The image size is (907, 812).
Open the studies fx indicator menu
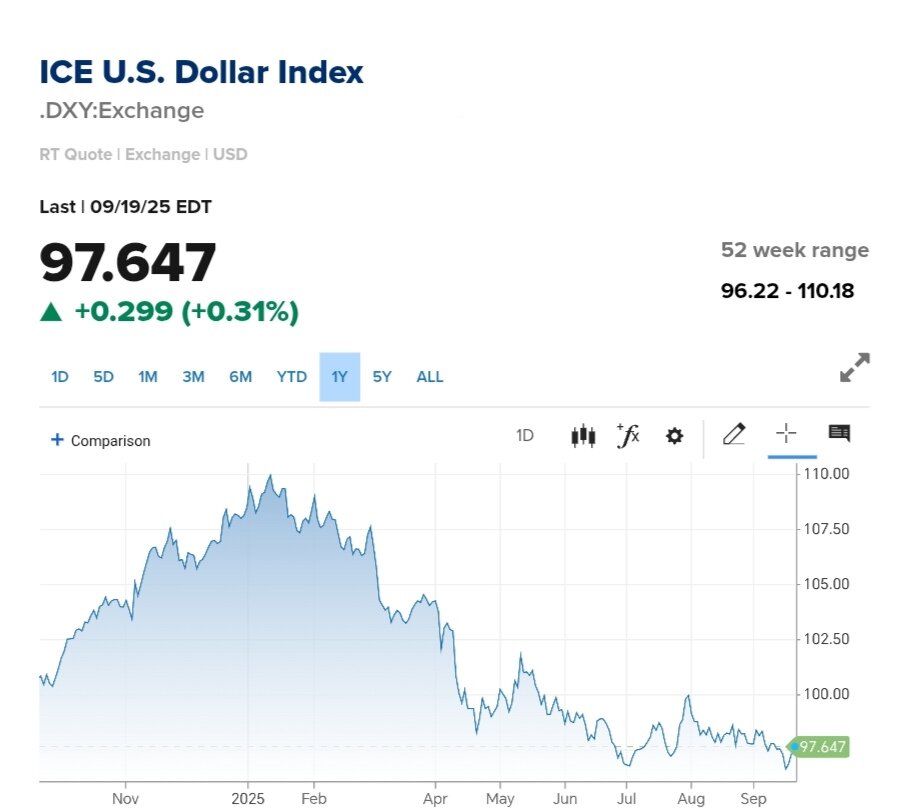pos(628,436)
